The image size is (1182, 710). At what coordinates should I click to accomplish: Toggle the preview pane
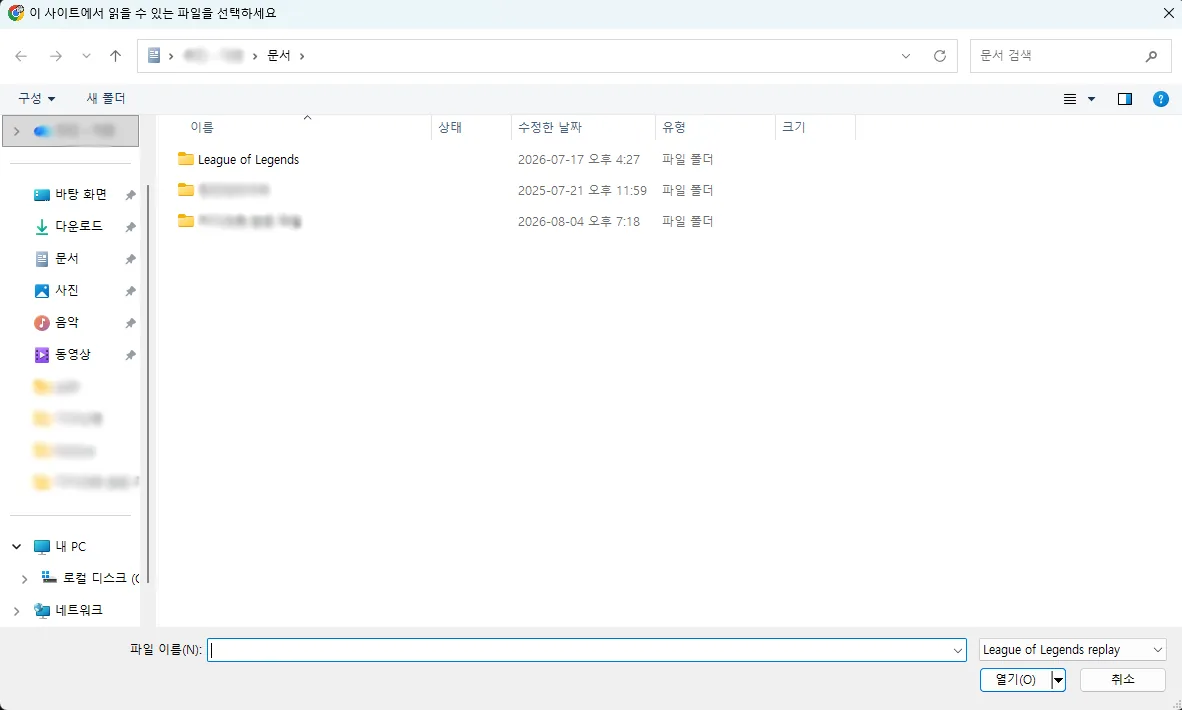pyautogui.click(x=1125, y=99)
